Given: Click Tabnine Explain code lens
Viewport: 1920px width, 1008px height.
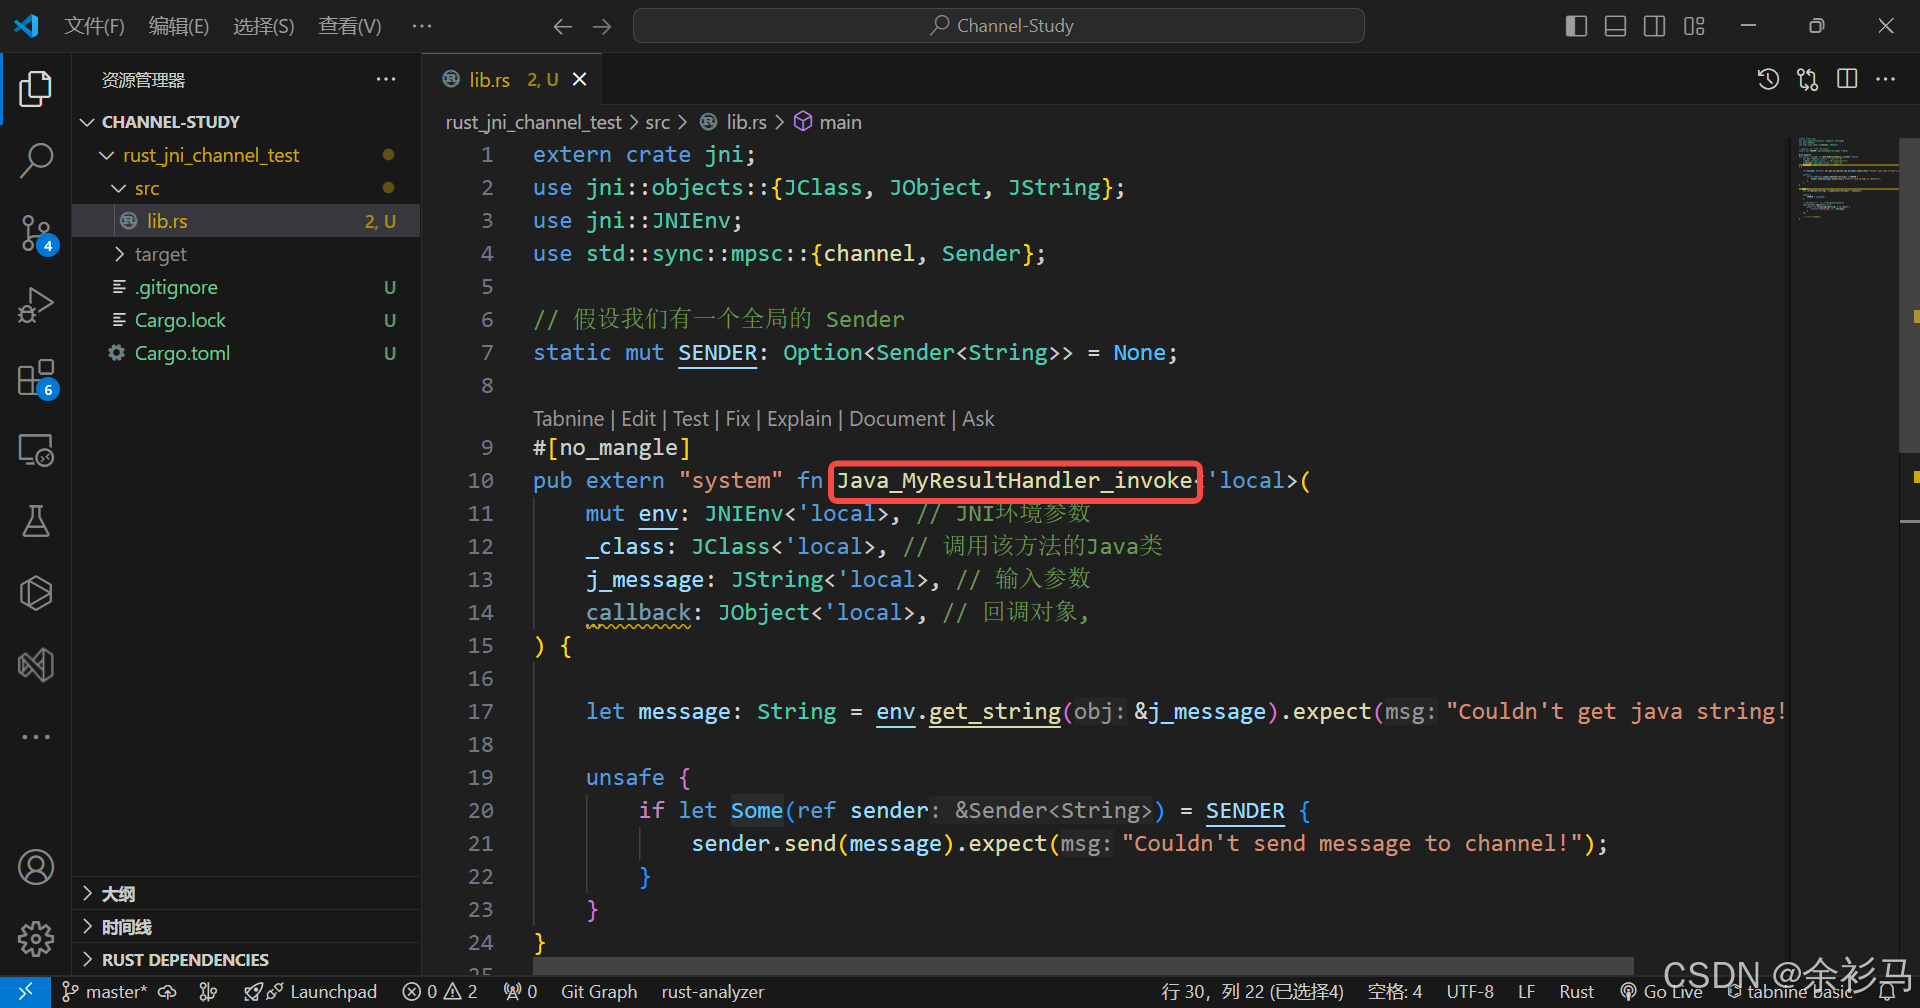Looking at the screenshot, I should [799, 419].
